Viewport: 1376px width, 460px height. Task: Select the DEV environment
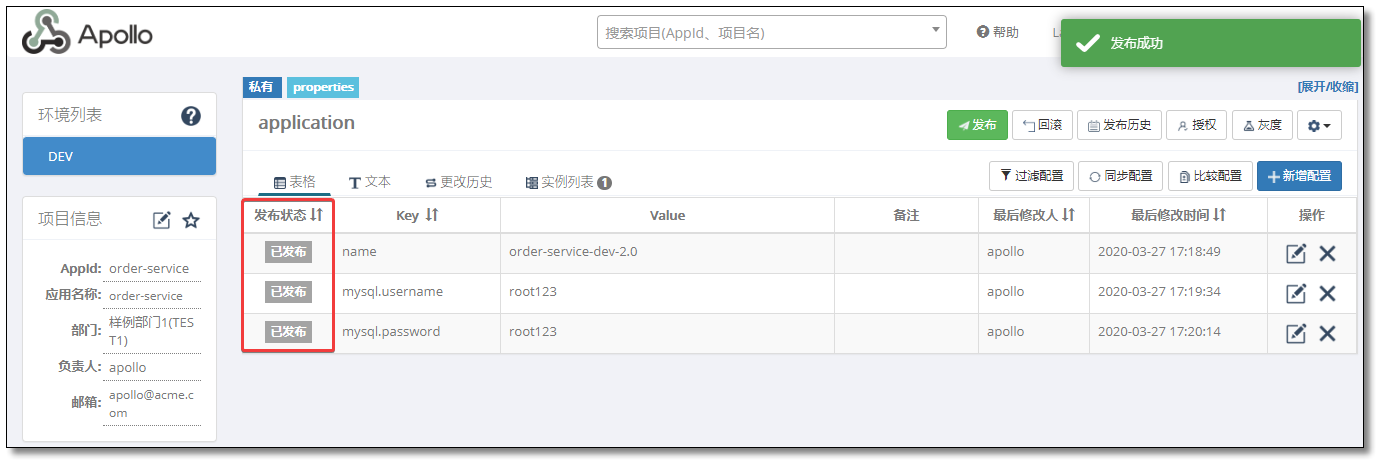(119, 157)
